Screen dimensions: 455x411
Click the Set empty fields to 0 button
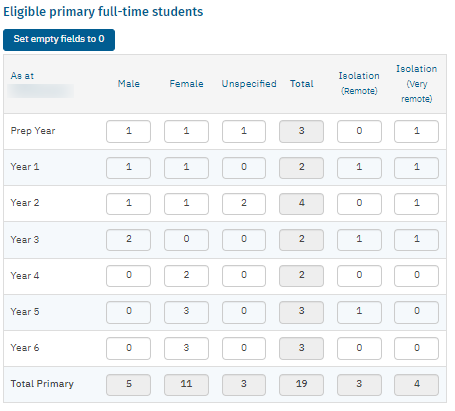[x=59, y=40]
